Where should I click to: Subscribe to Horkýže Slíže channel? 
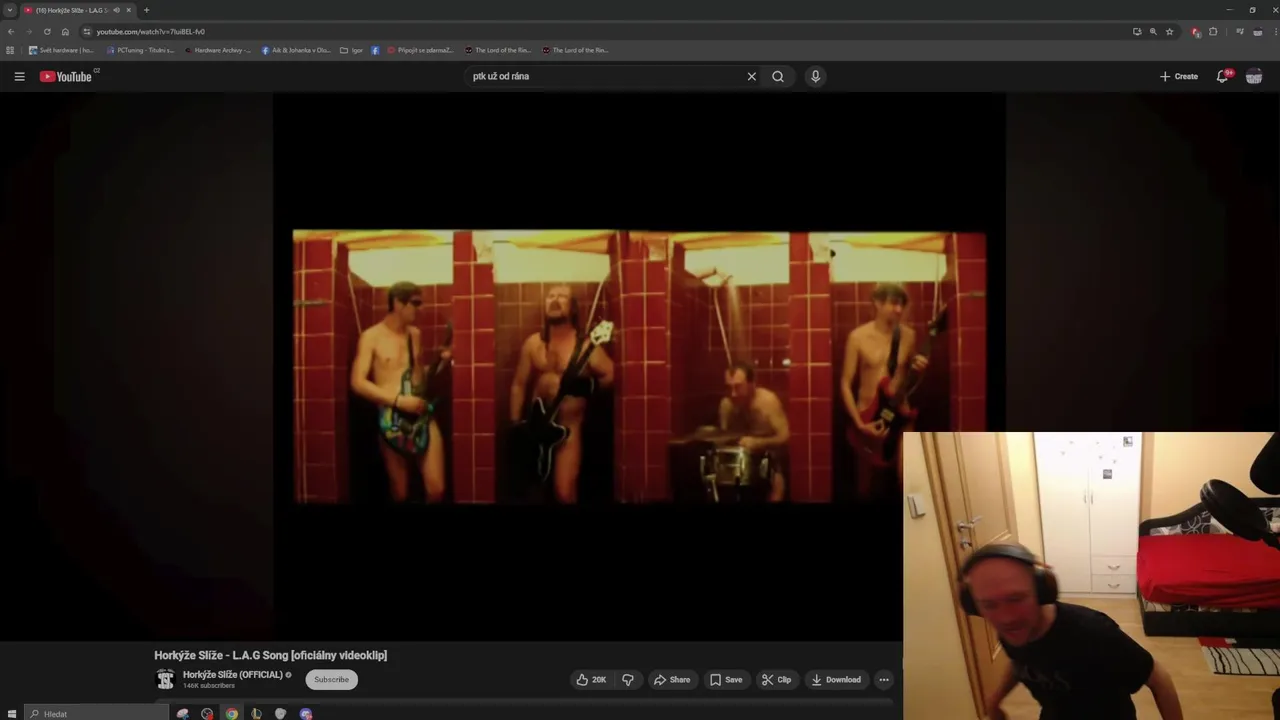(x=331, y=680)
